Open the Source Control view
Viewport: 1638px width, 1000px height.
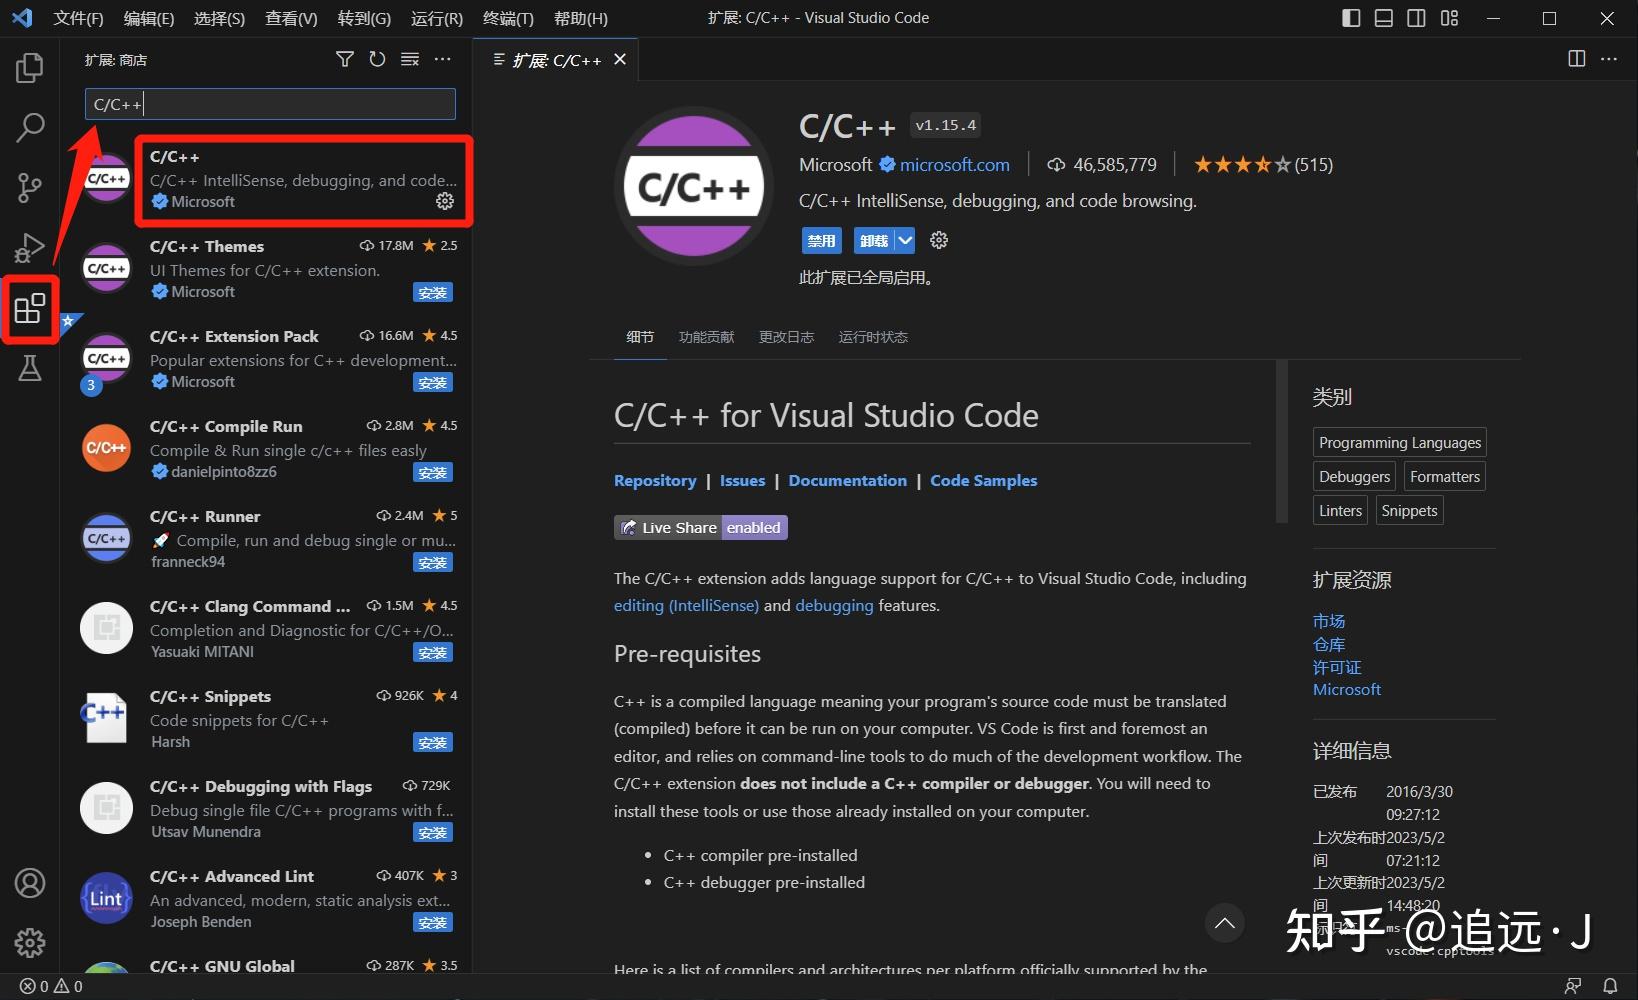click(29, 188)
